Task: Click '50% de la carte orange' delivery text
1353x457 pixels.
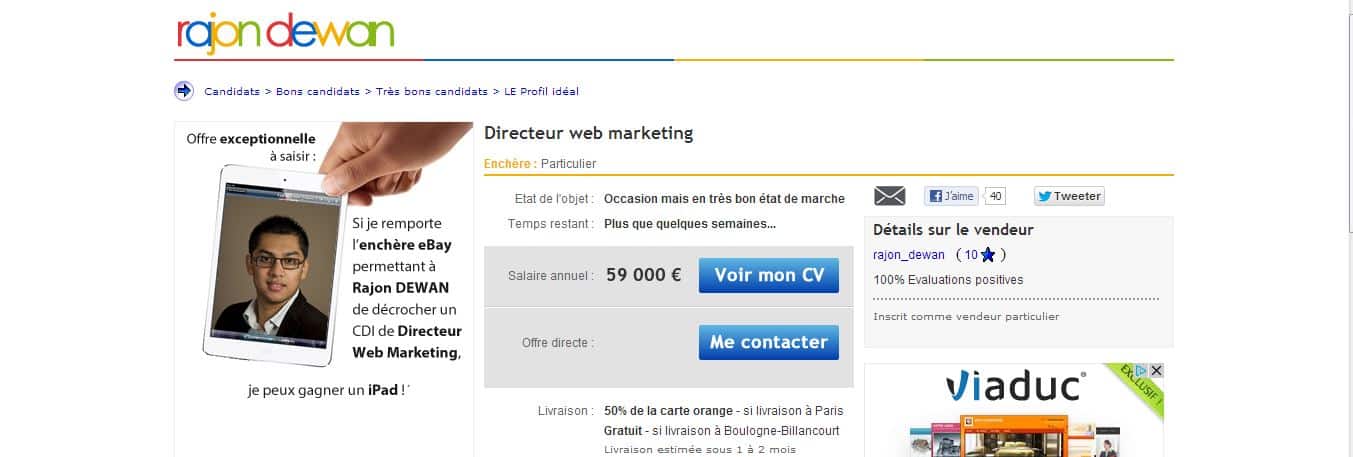Action: click(x=670, y=411)
